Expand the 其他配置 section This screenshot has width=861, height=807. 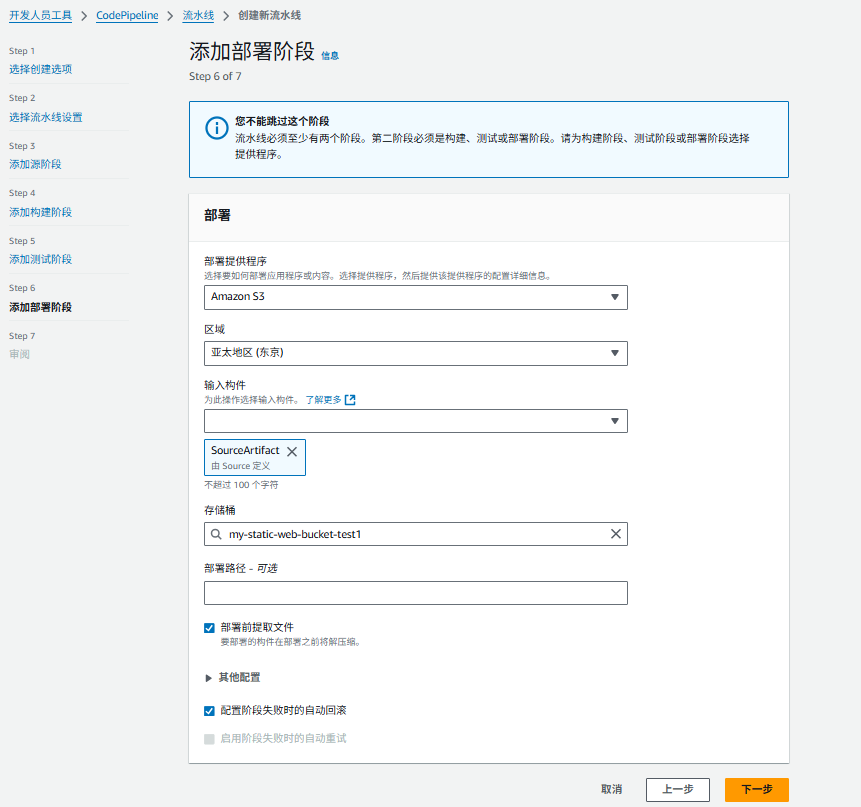pos(233,677)
